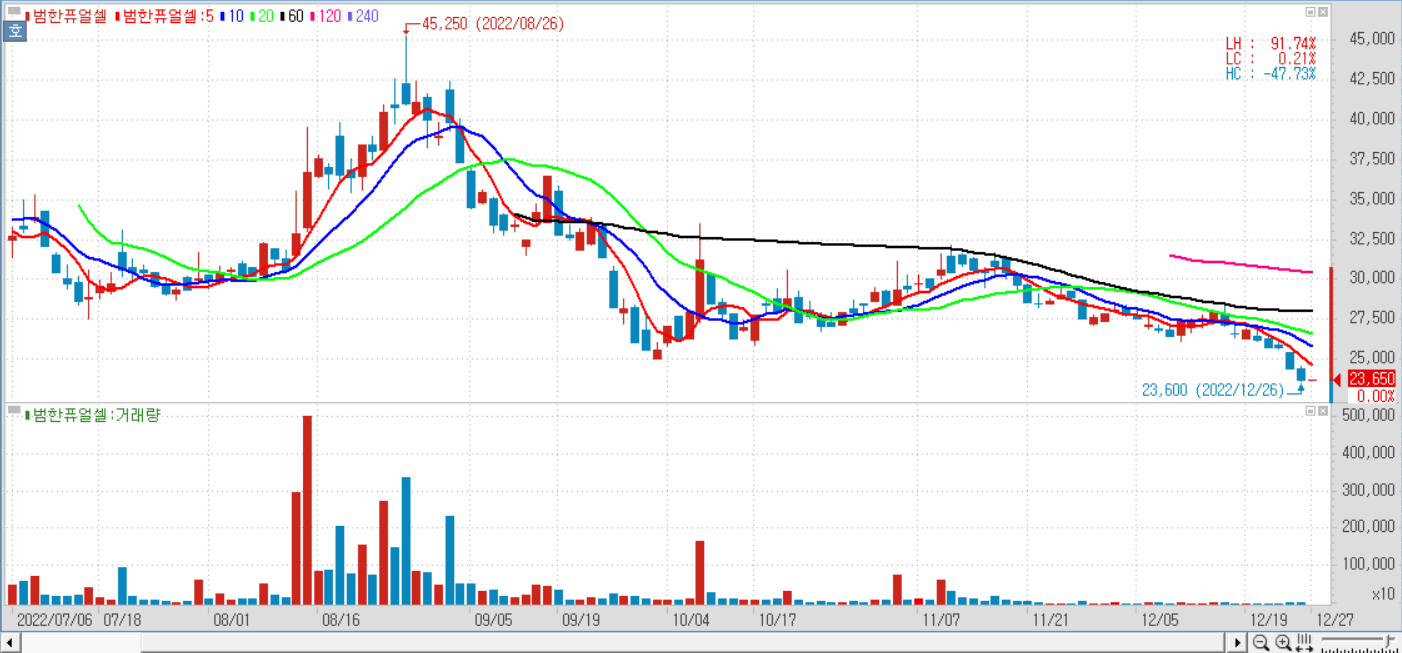
Task: Click the 0.00% change label
Action: point(1376,395)
